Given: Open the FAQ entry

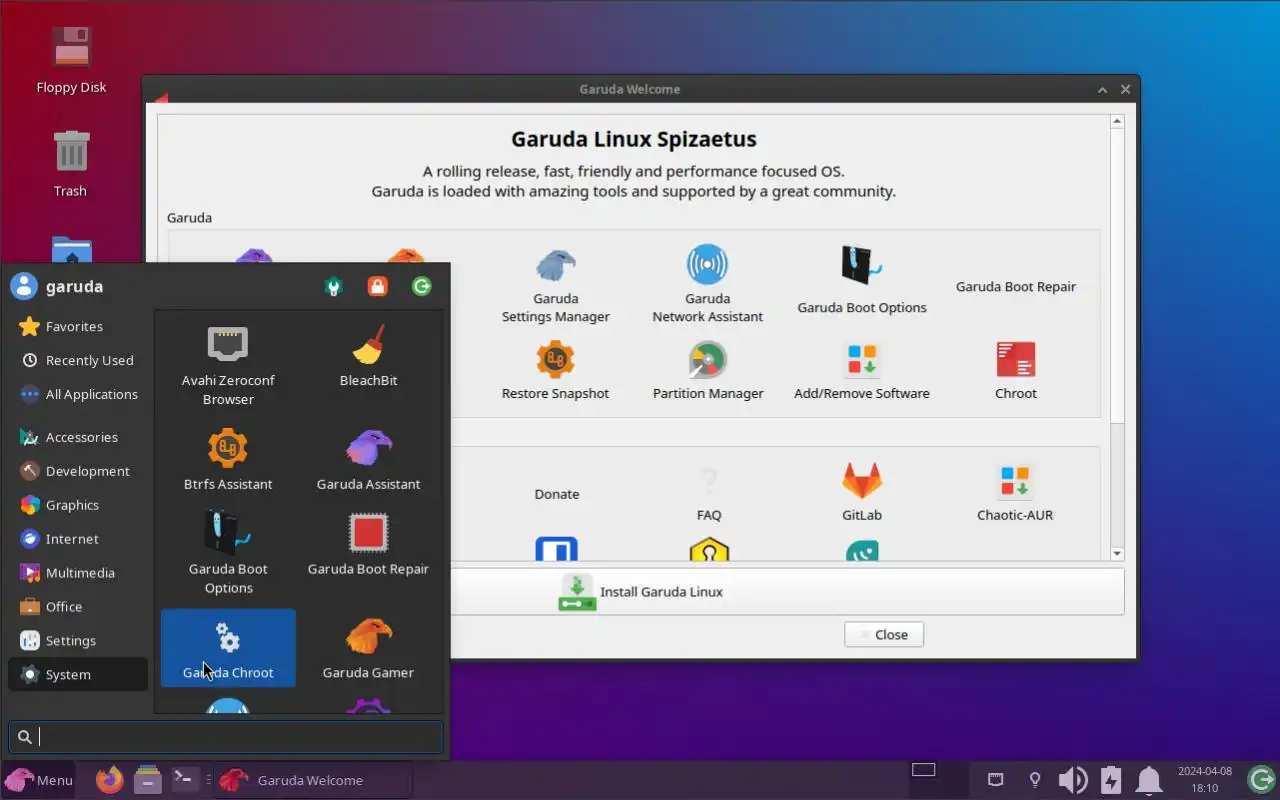Looking at the screenshot, I should 709,492.
